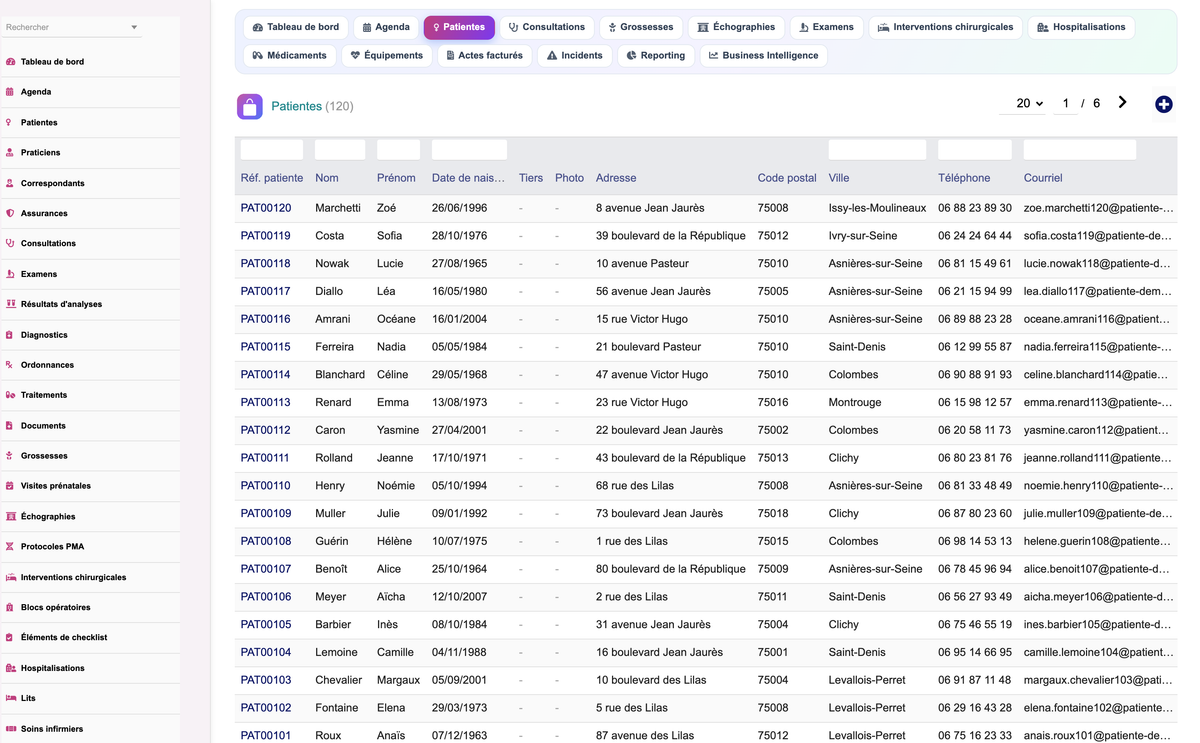Viewport: 1200px width, 743px height.
Task: Click phone number 06 98 14 53 13
Action: pos(975,541)
